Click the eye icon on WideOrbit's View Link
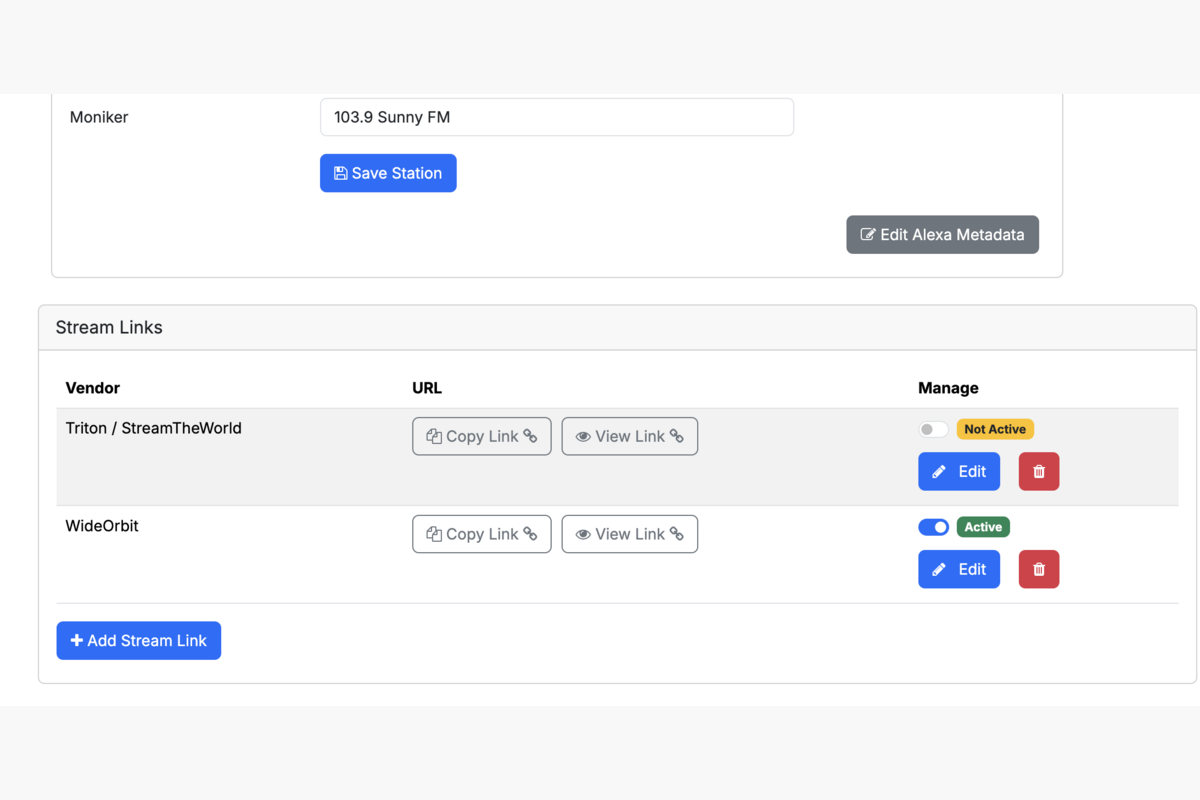This screenshot has width=1200, height=800. [583, 534]
